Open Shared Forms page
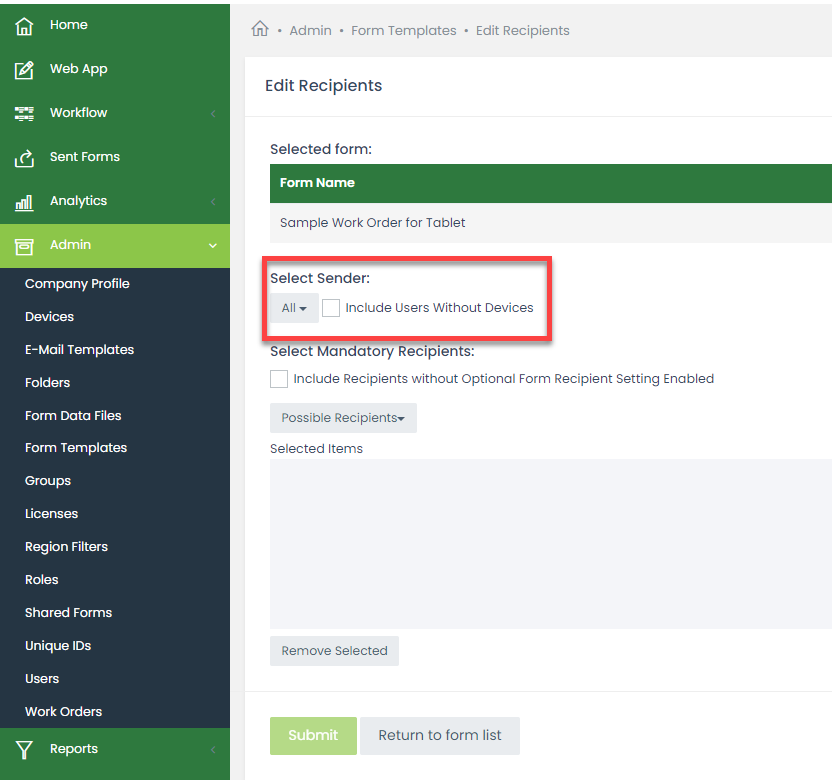 [x=68, y=612]
